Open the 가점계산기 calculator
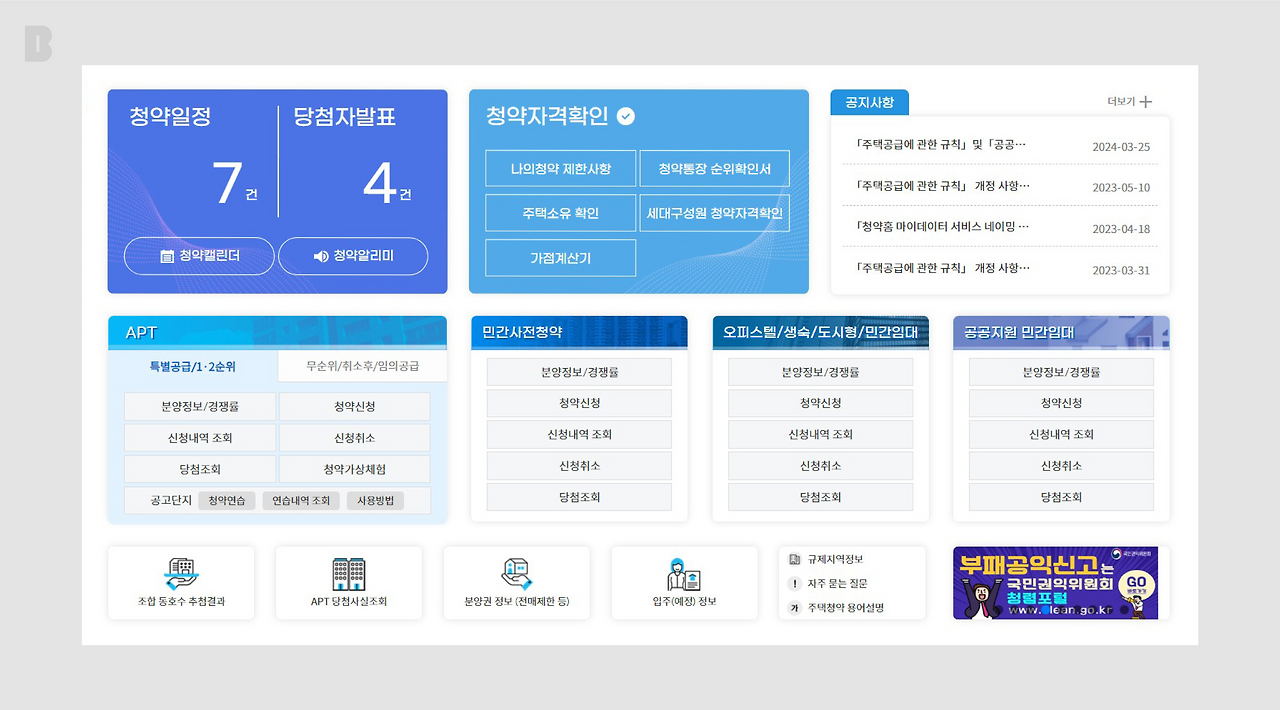 coord(560,258)
